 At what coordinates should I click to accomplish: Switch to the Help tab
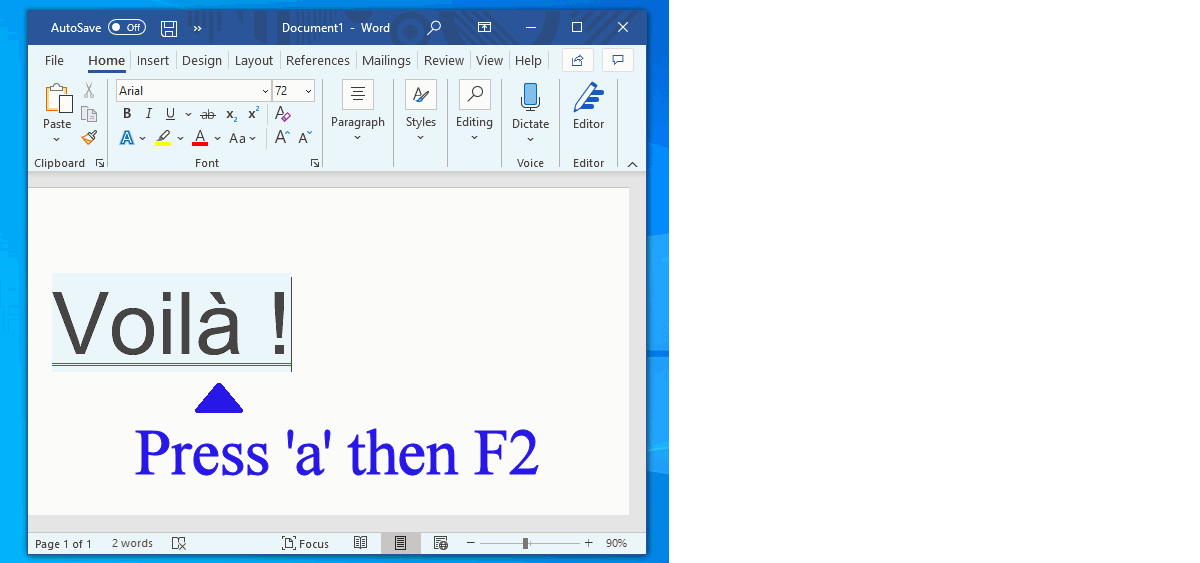[x=528, y=61]
